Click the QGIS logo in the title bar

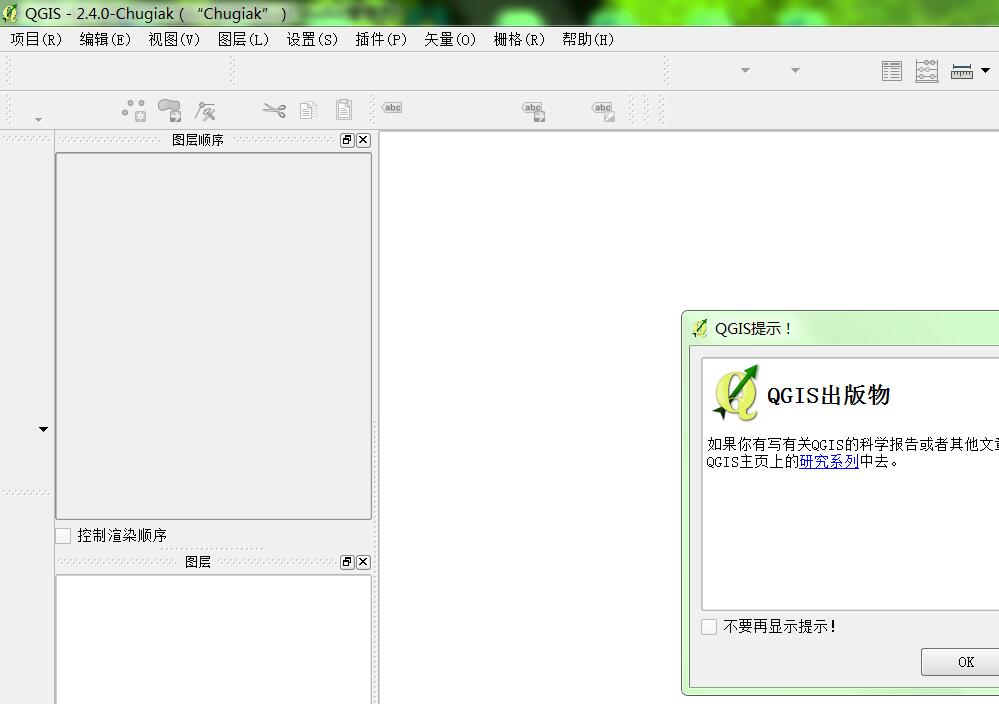[10, 13]
